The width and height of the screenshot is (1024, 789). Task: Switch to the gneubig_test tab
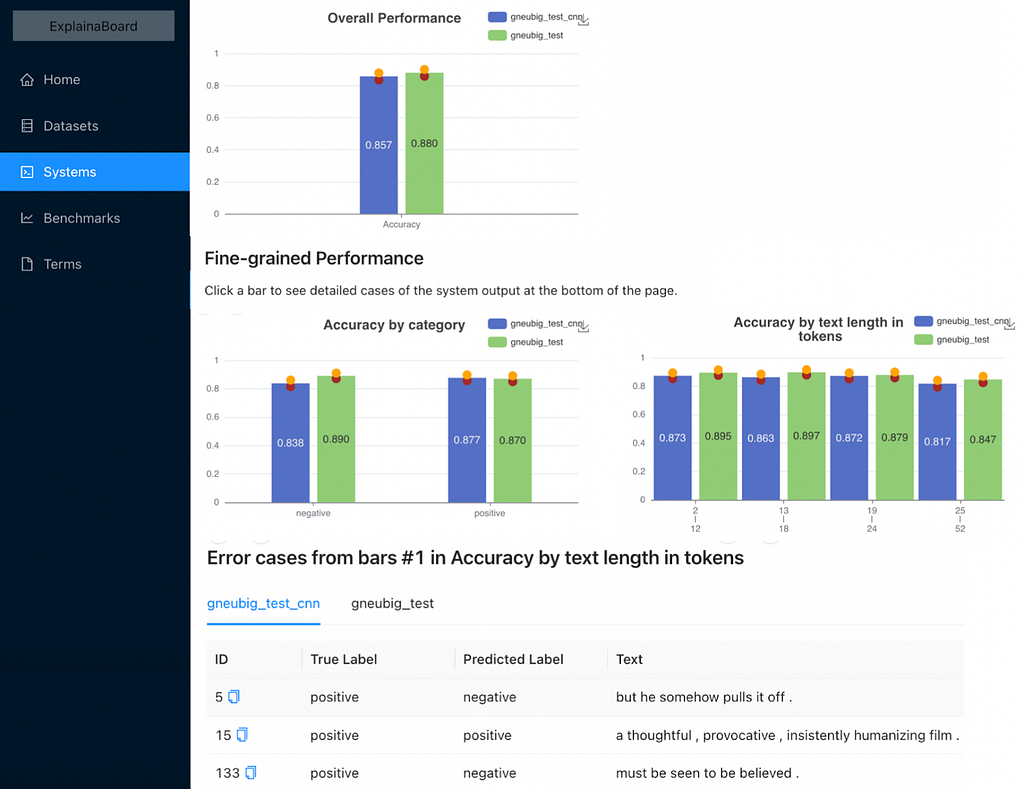[x=392, y=603]
